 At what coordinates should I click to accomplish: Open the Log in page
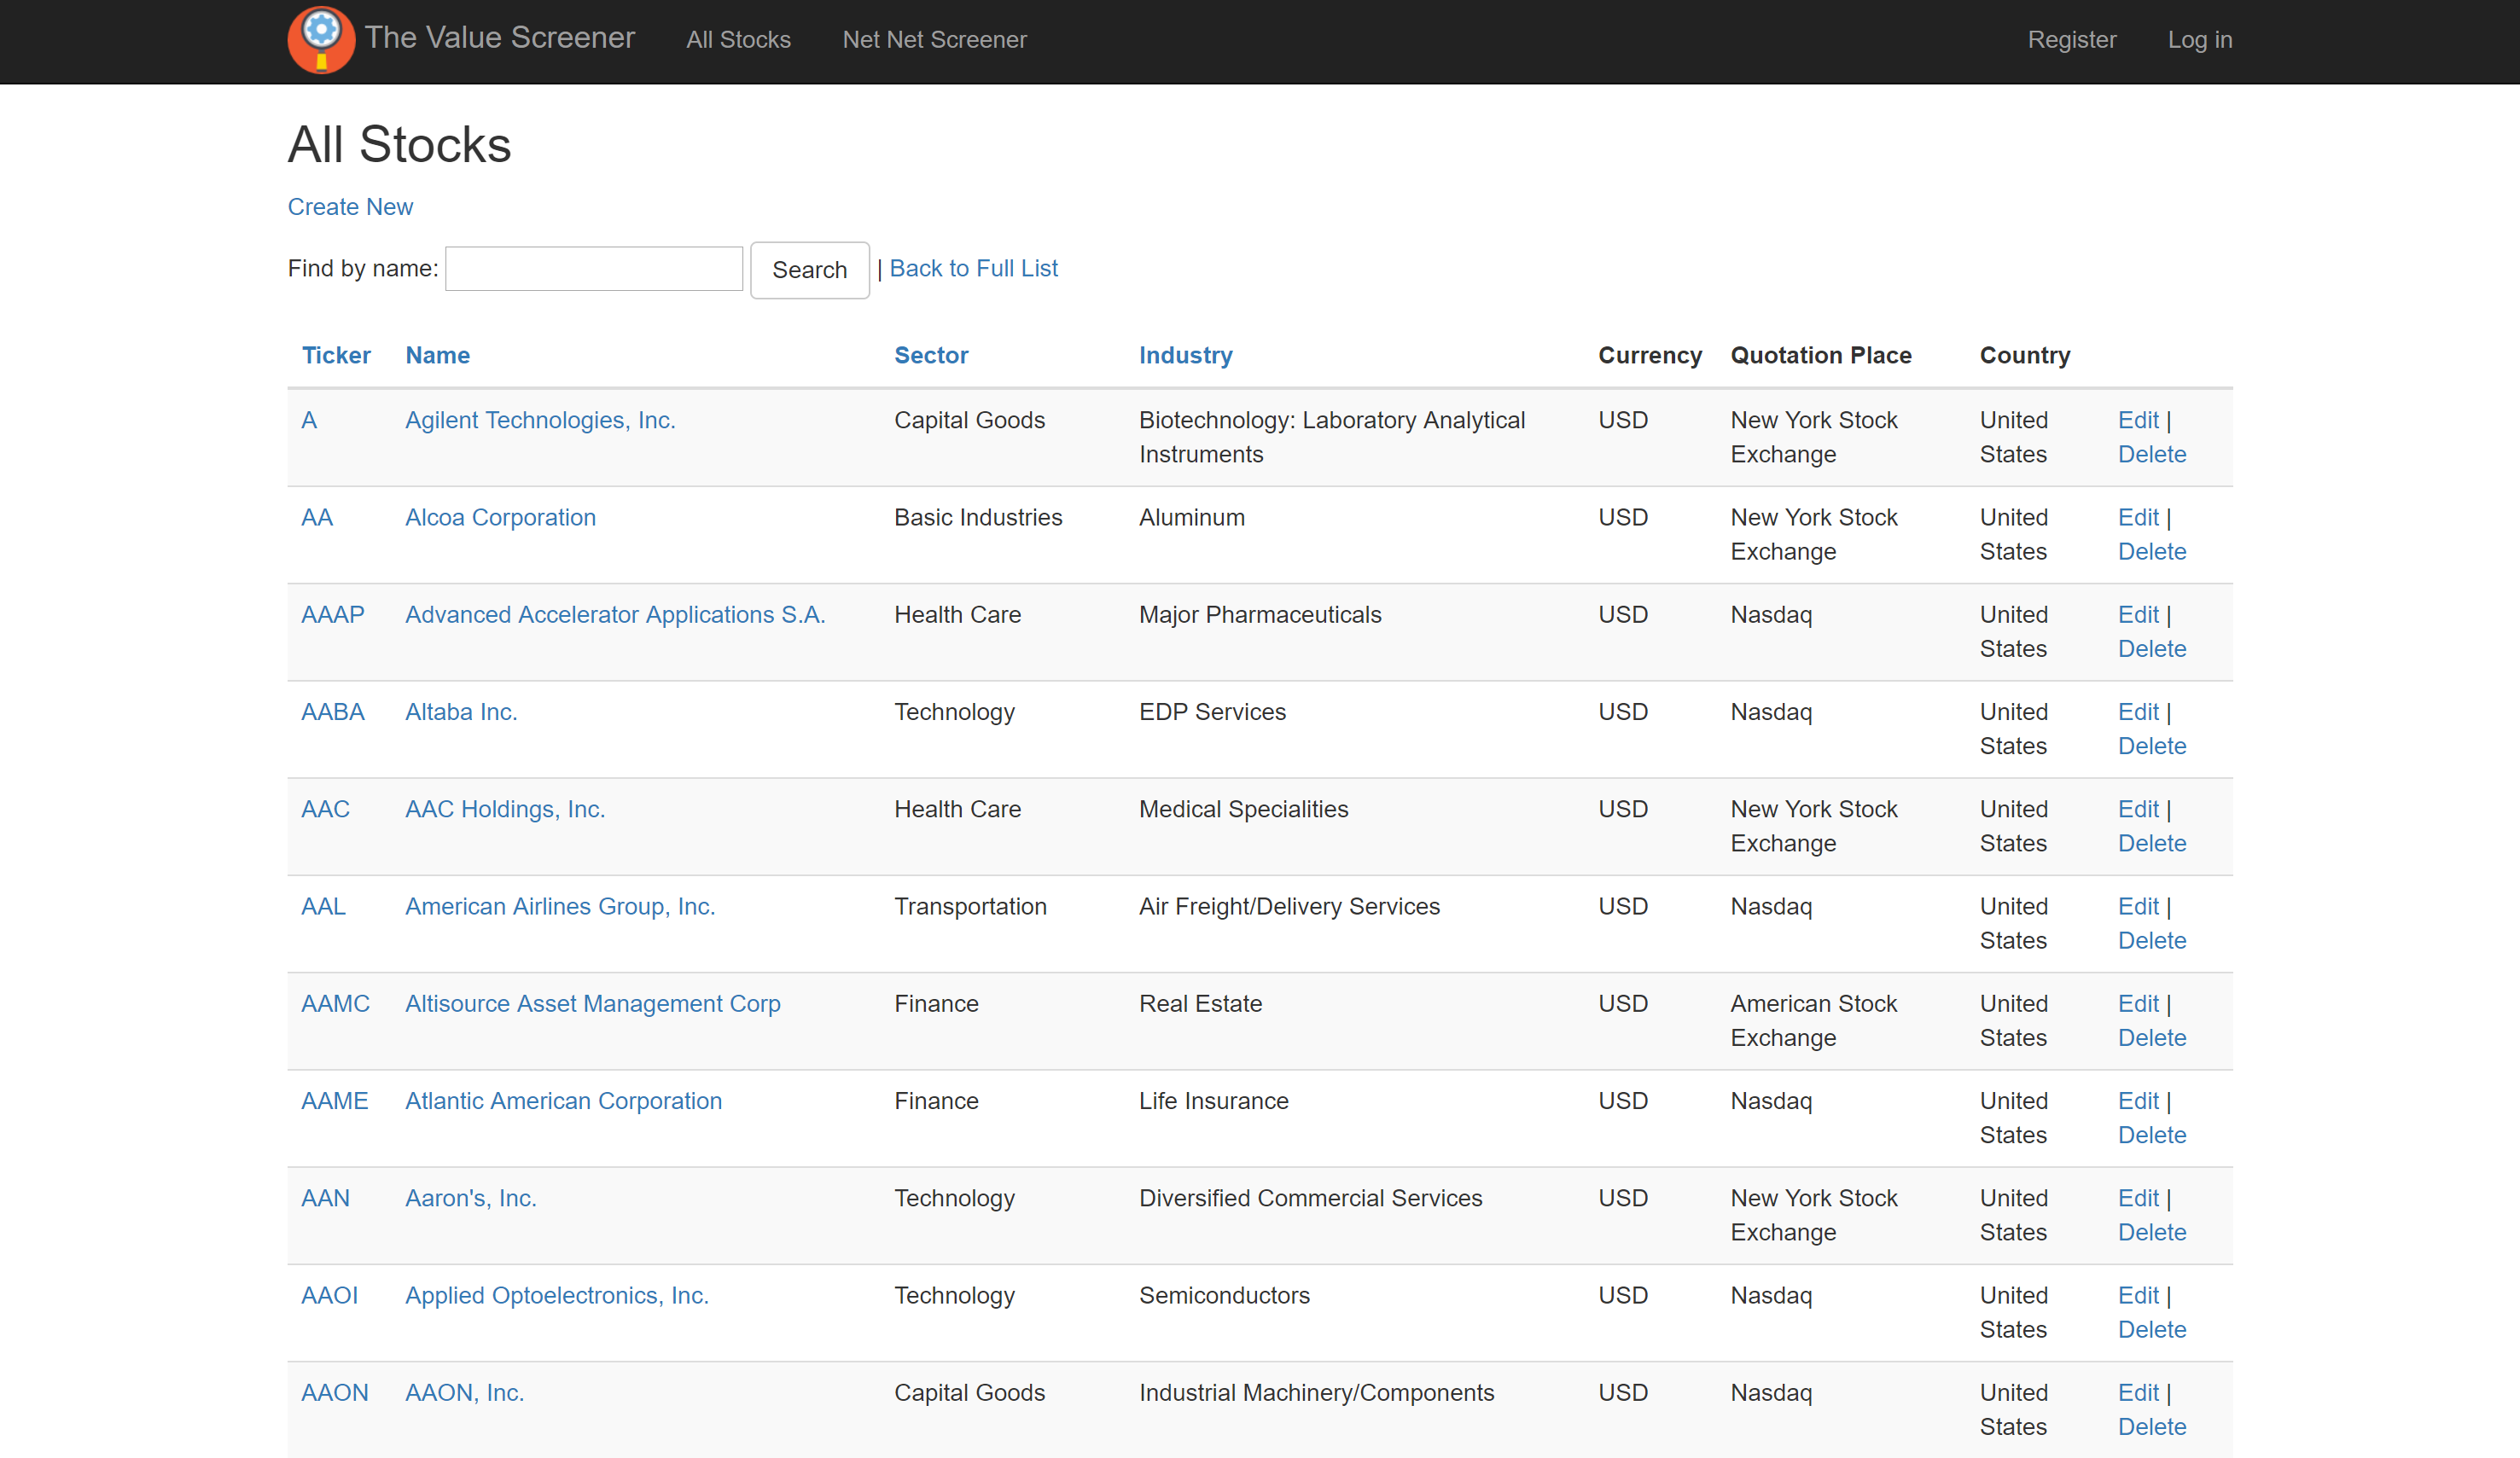point(2199,40)
